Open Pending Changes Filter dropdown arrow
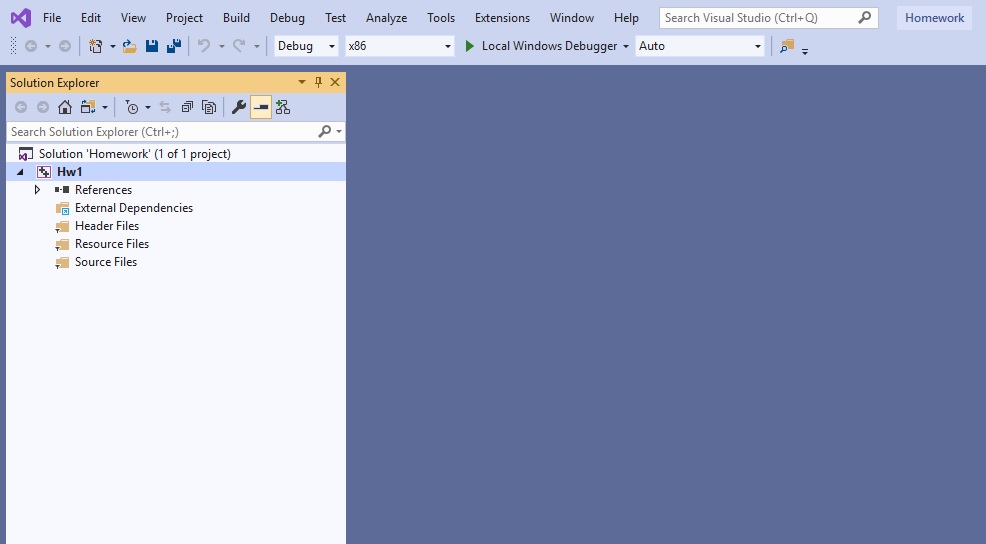This screenshot has width=986, height=544. pyautogui.click(x=148, y=108)
